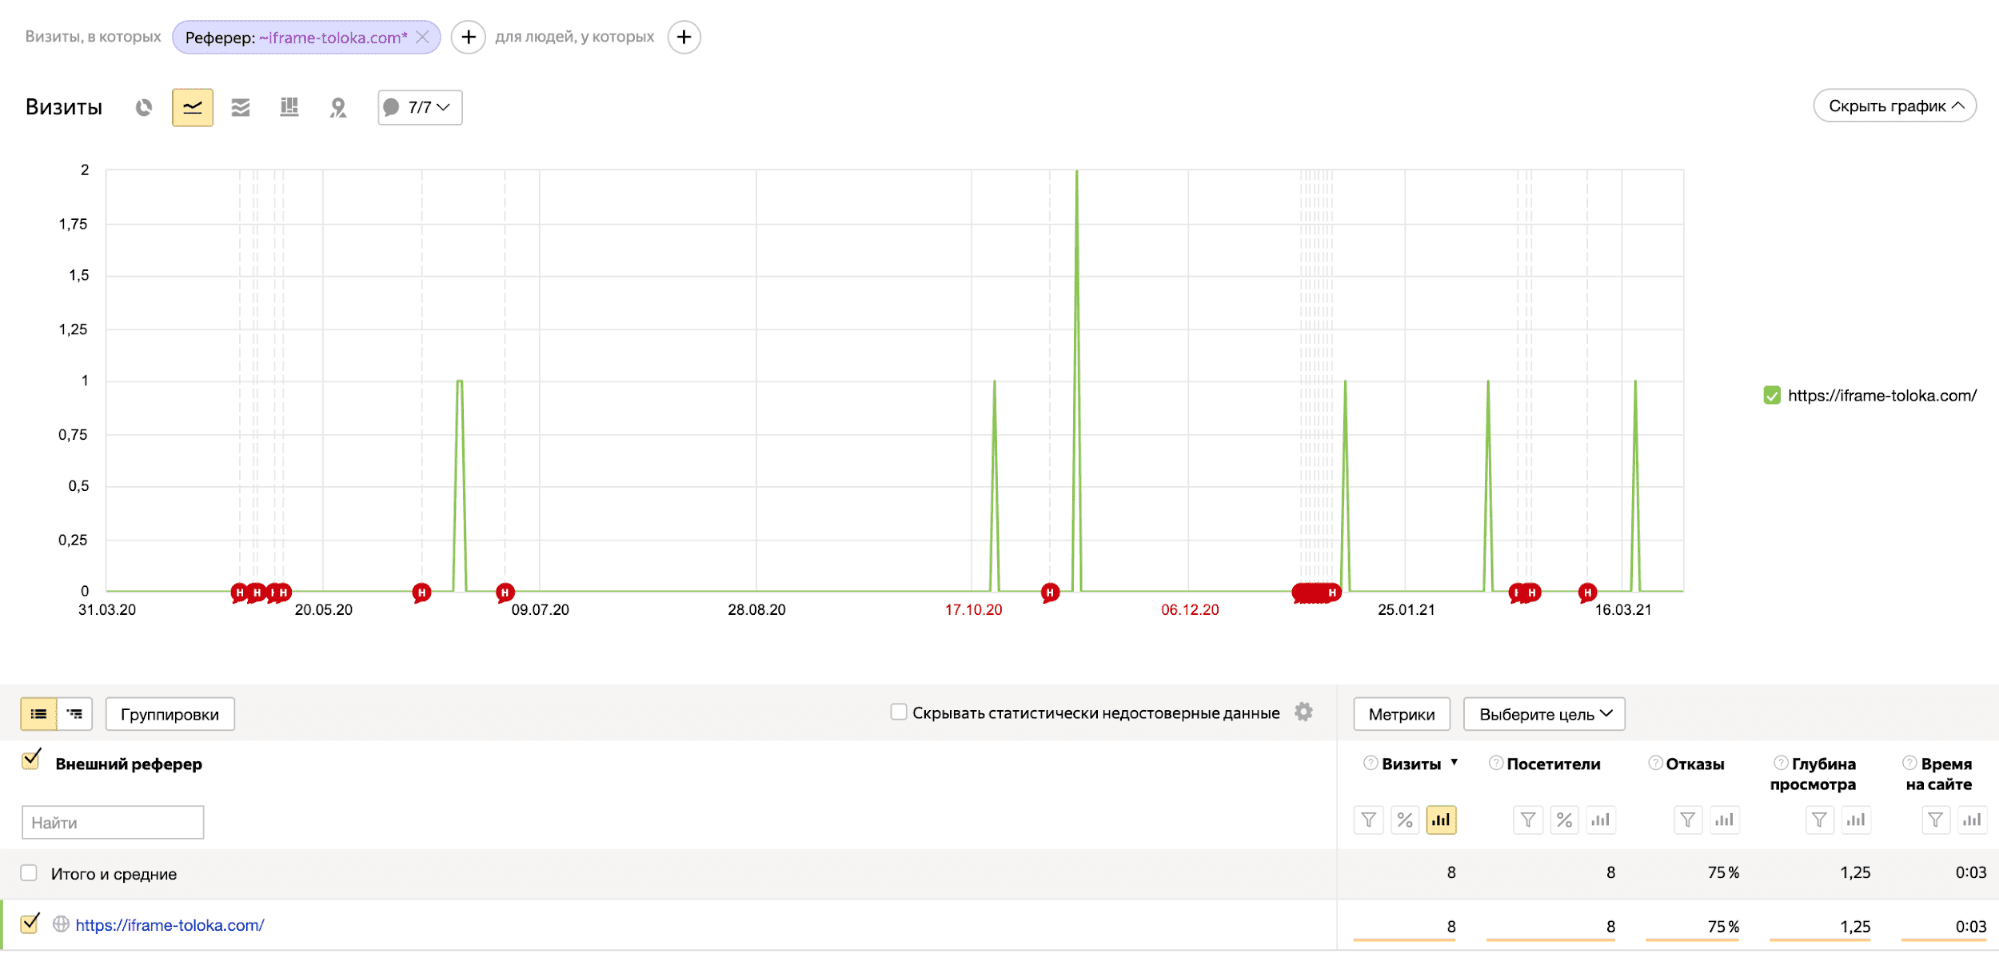Image resolution: width=1999 pixels, height=958 pixels.
Task: Add a condition for людей, у которых
Action: click(684, 37)
